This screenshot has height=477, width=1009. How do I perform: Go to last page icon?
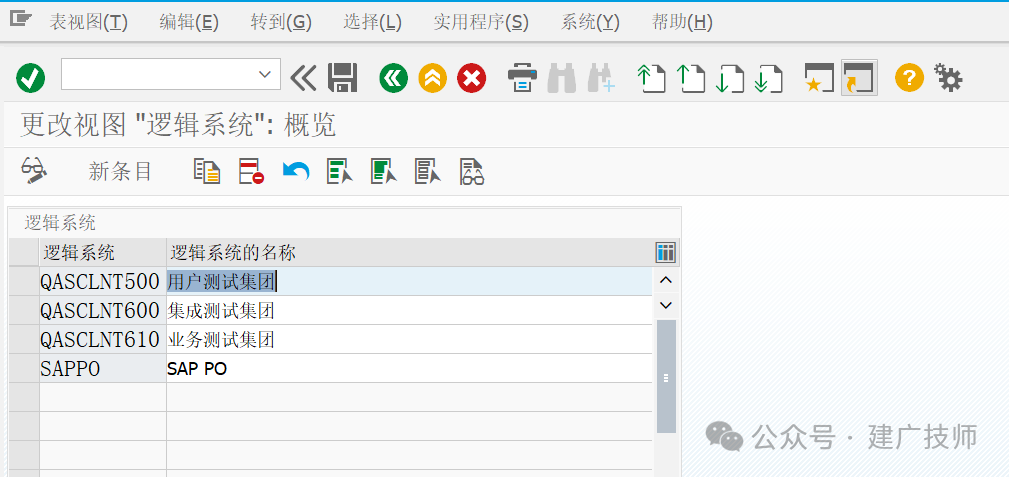[769, 79]
